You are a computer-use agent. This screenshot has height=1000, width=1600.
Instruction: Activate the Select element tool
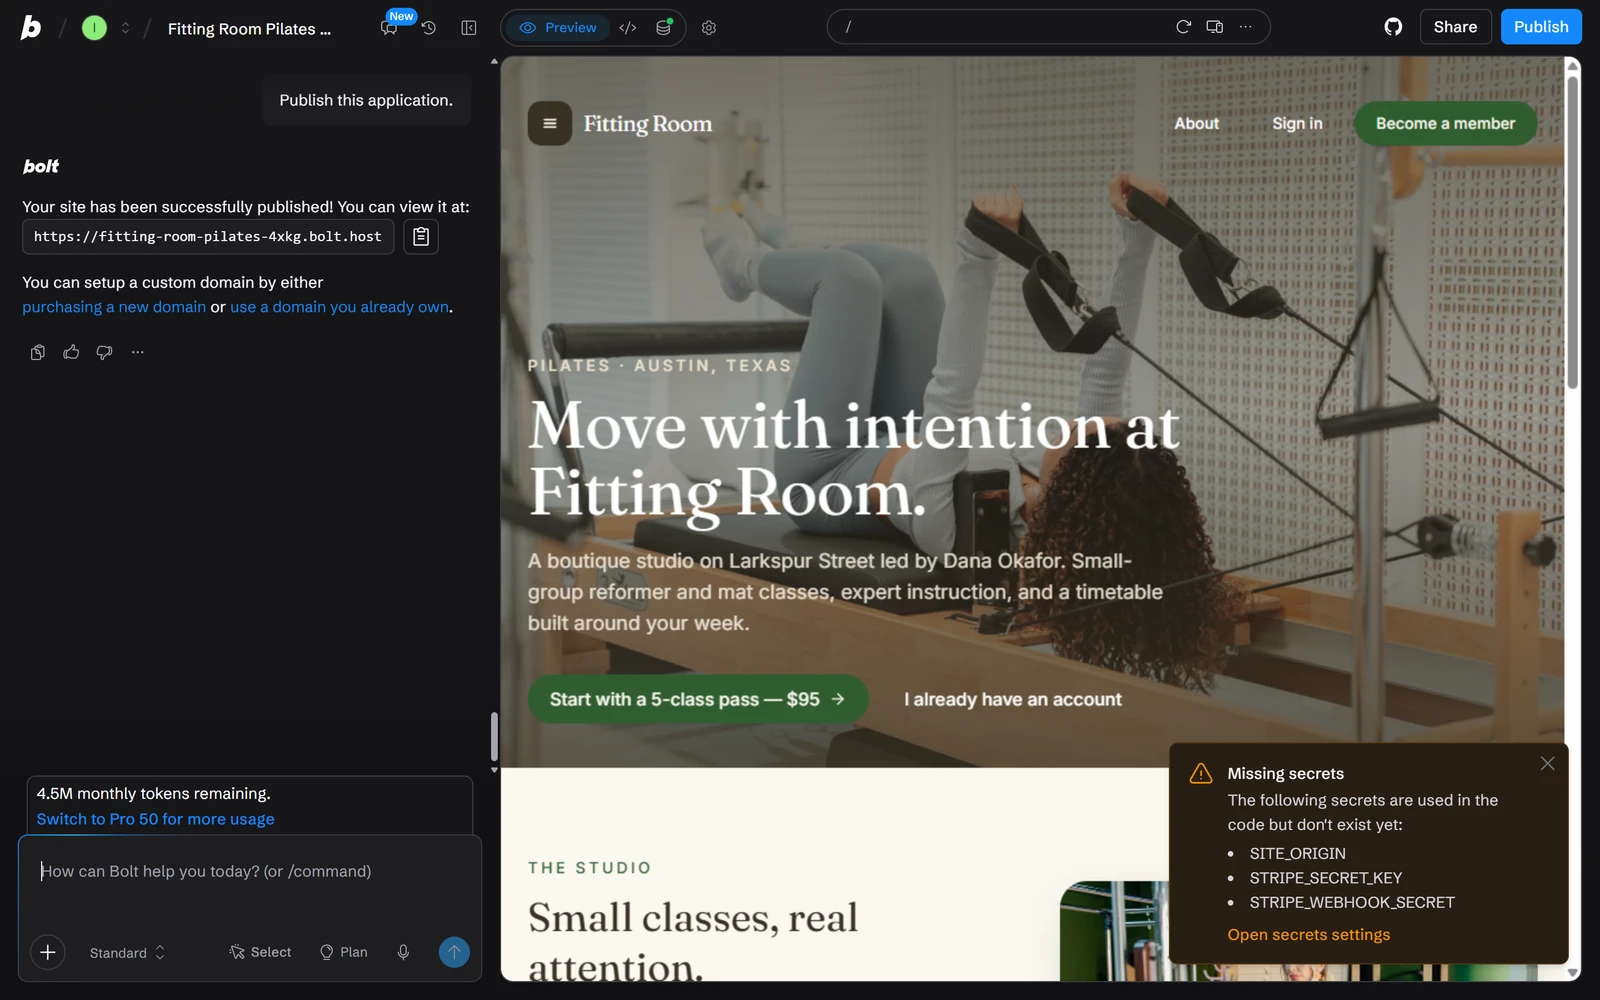click(260, 952)
